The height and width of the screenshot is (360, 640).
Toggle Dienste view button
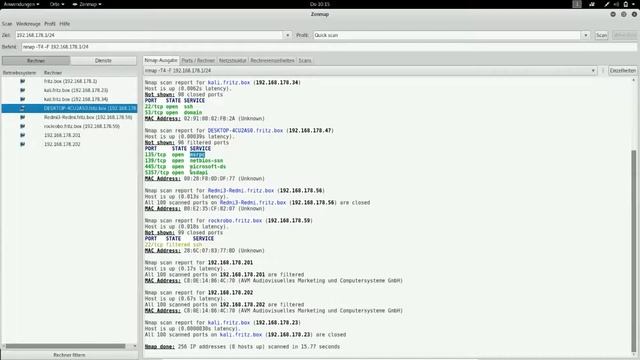coord(103,60)
